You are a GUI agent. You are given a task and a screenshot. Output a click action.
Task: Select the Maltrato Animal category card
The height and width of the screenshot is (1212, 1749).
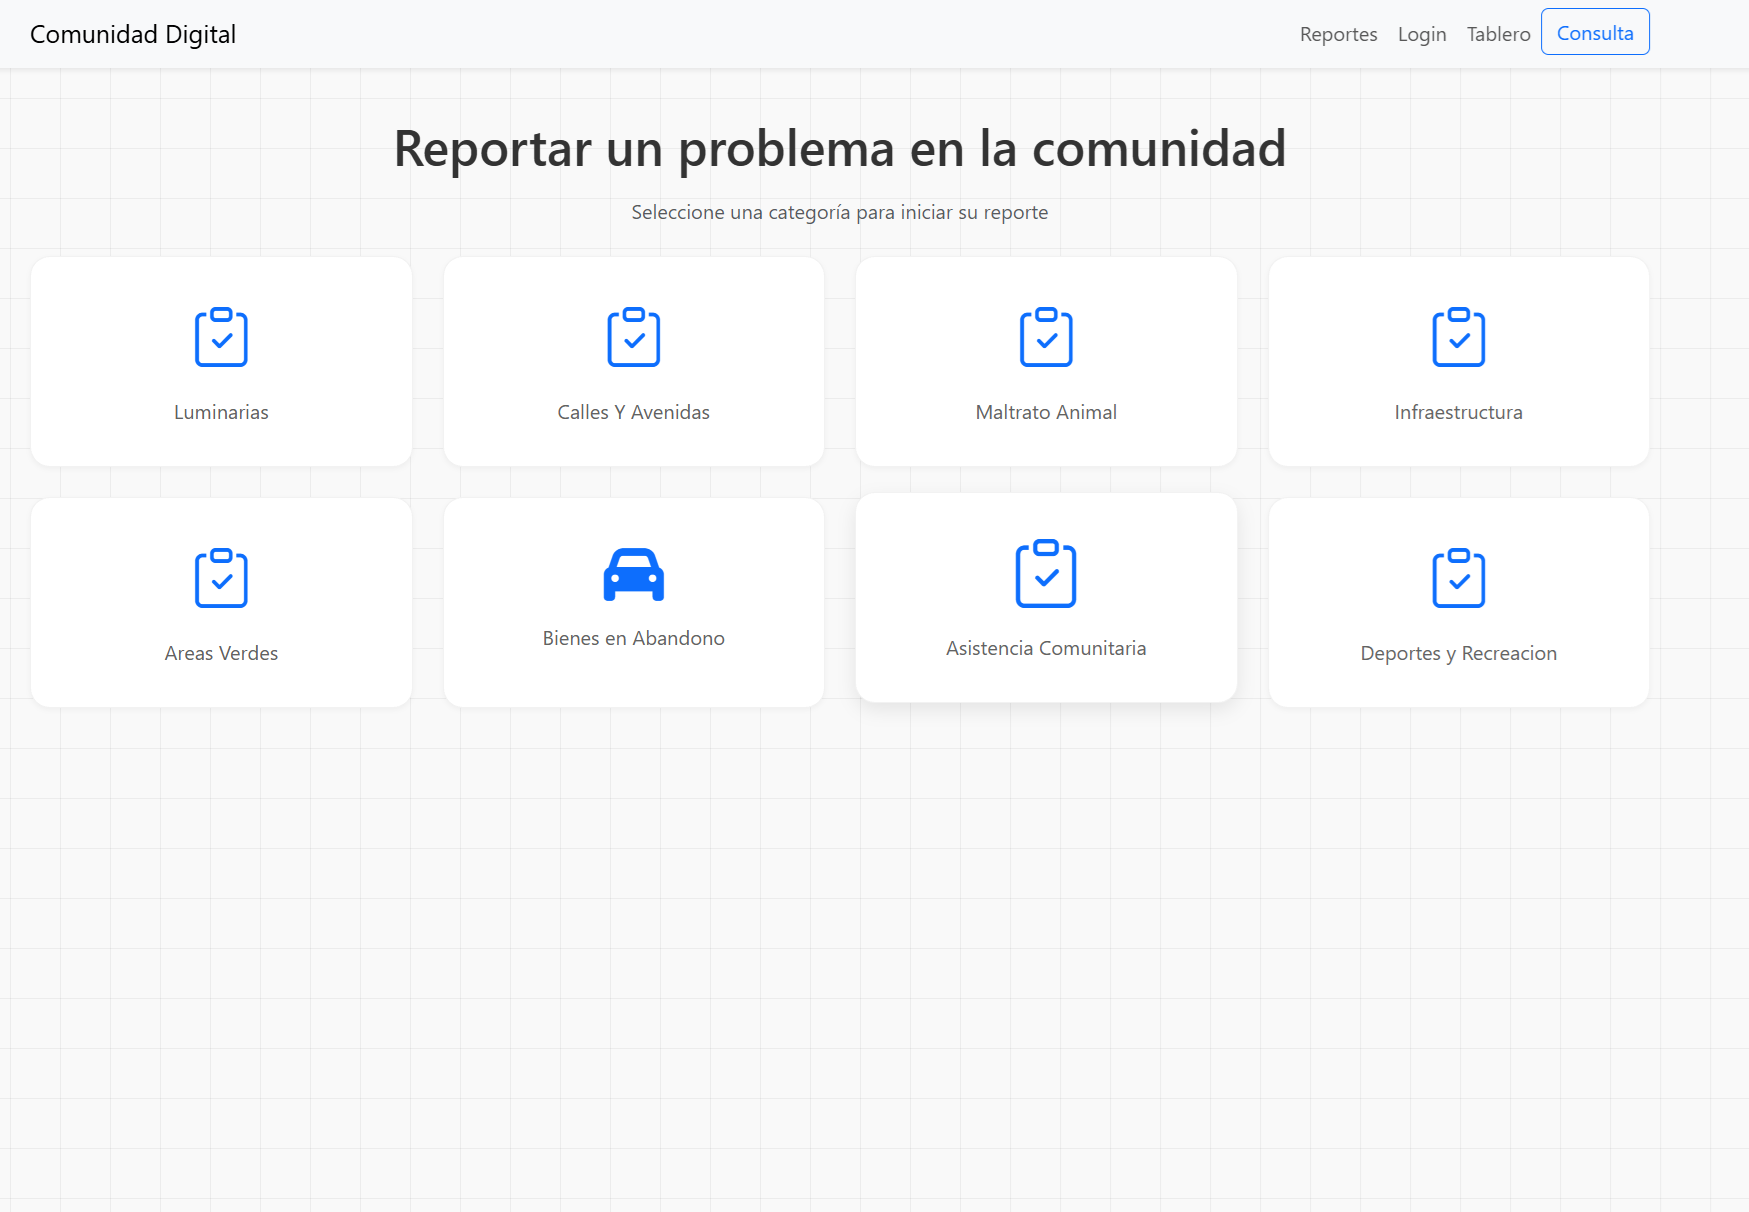(1046, 361)
